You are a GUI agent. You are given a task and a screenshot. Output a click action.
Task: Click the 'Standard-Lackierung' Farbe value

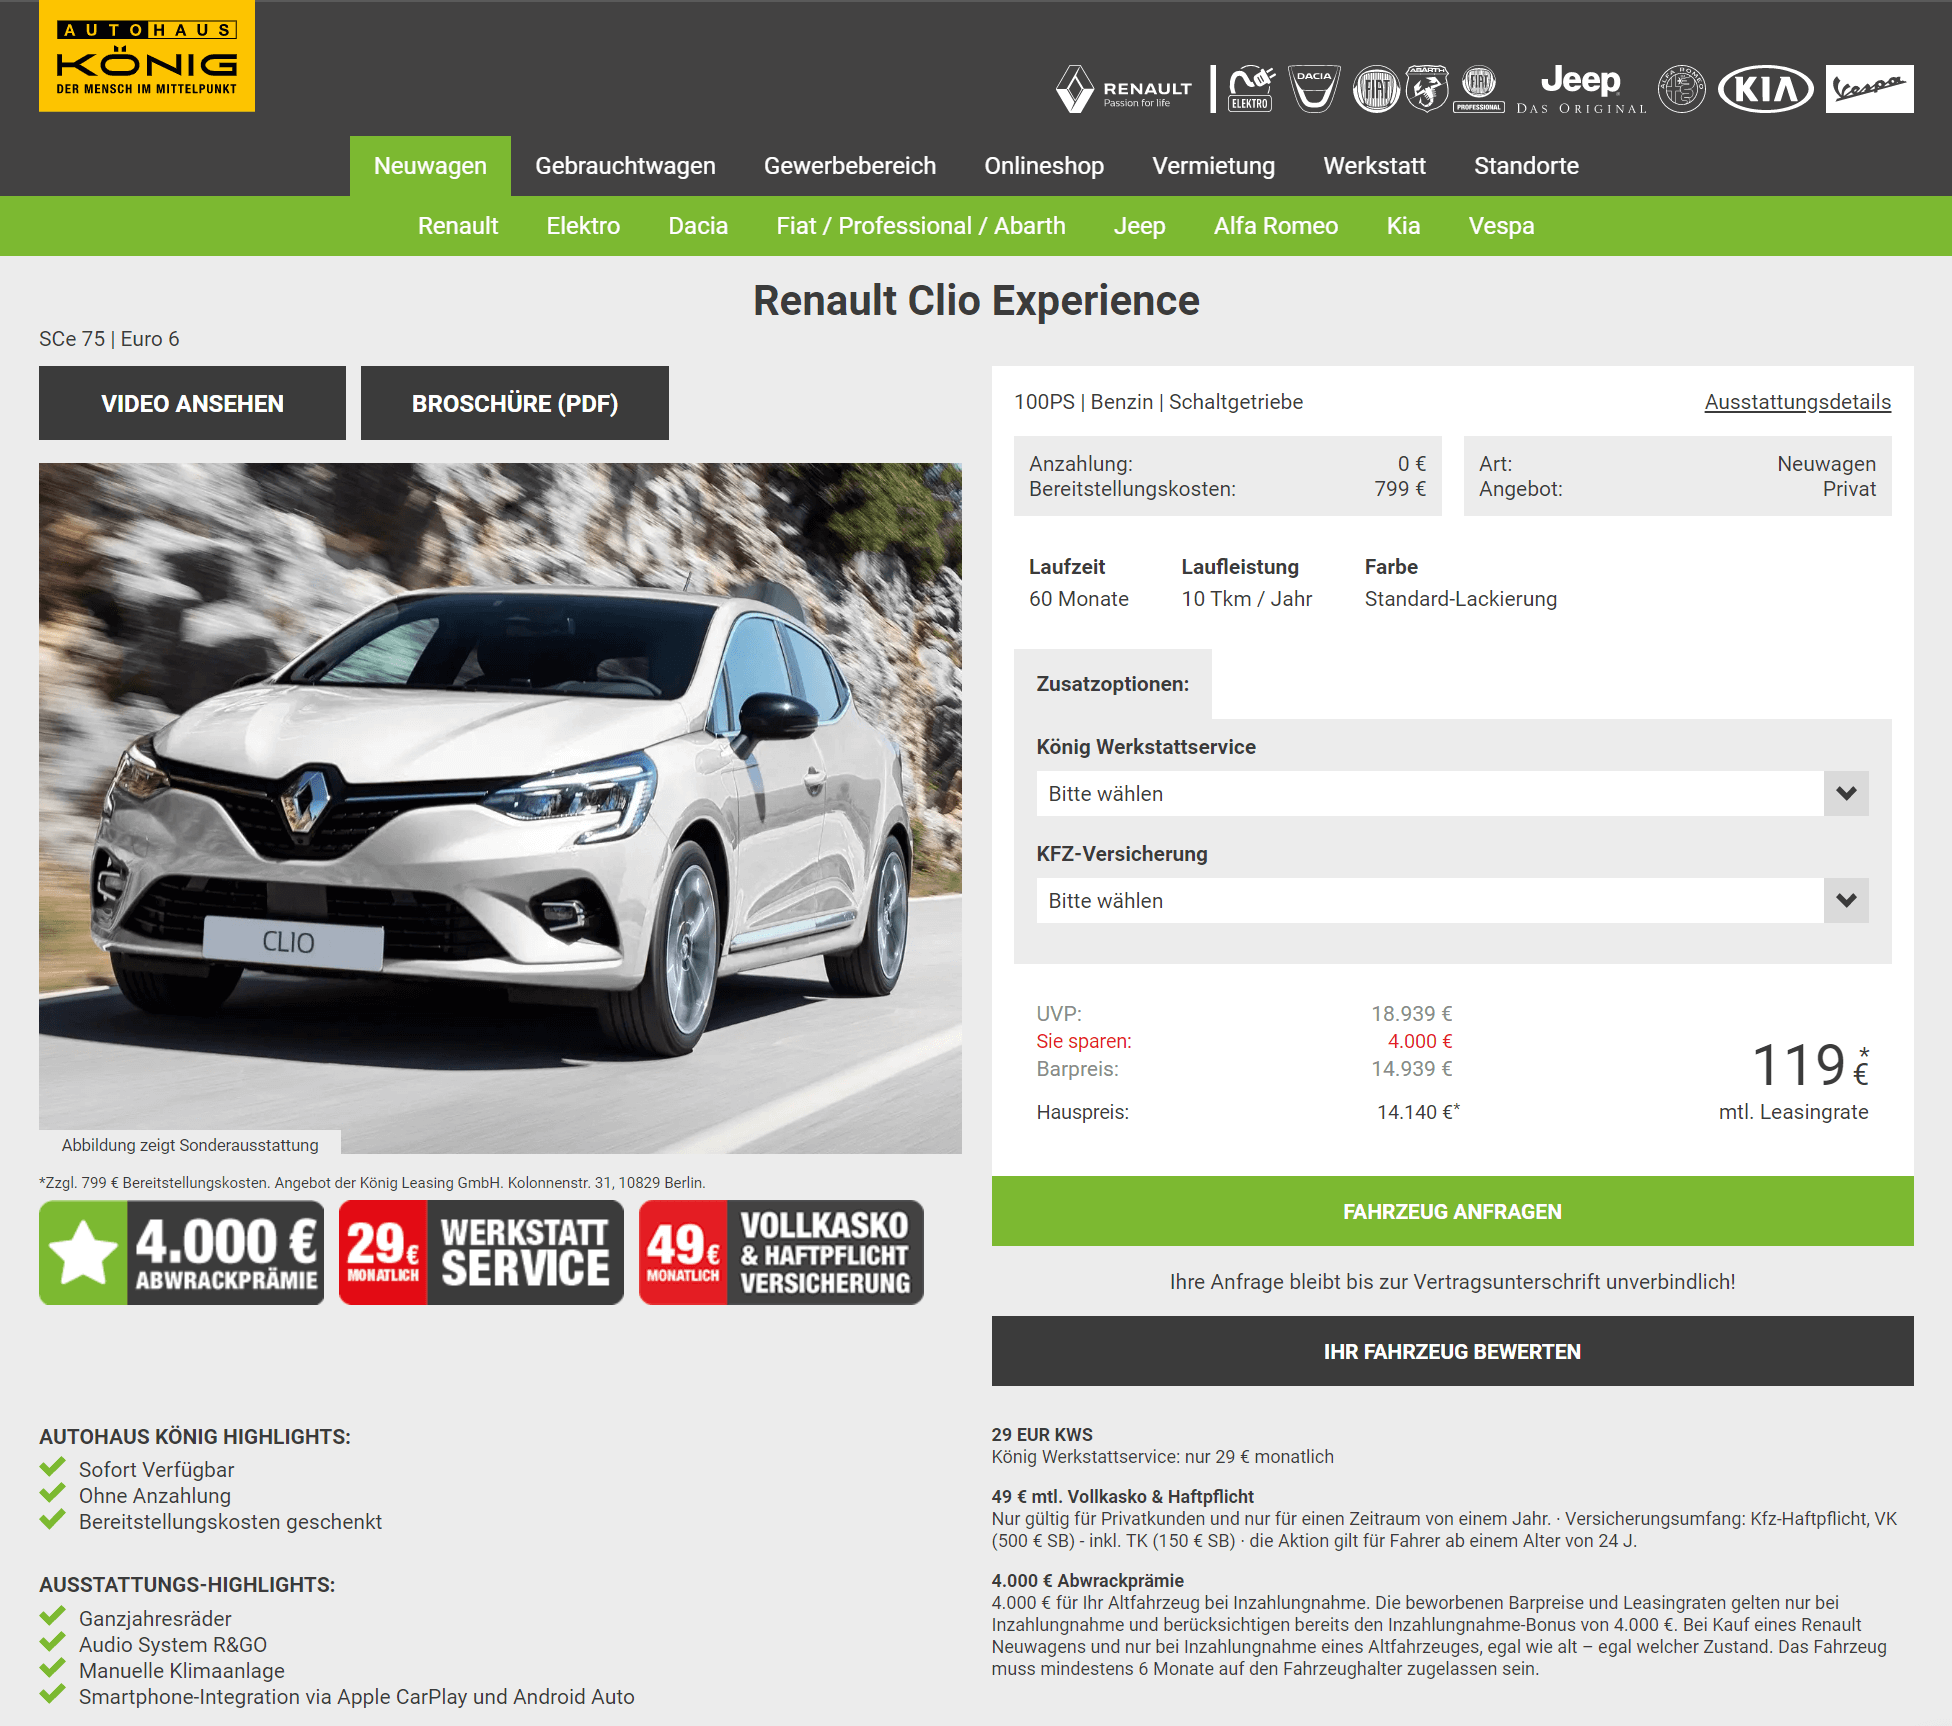[1461, 599]
